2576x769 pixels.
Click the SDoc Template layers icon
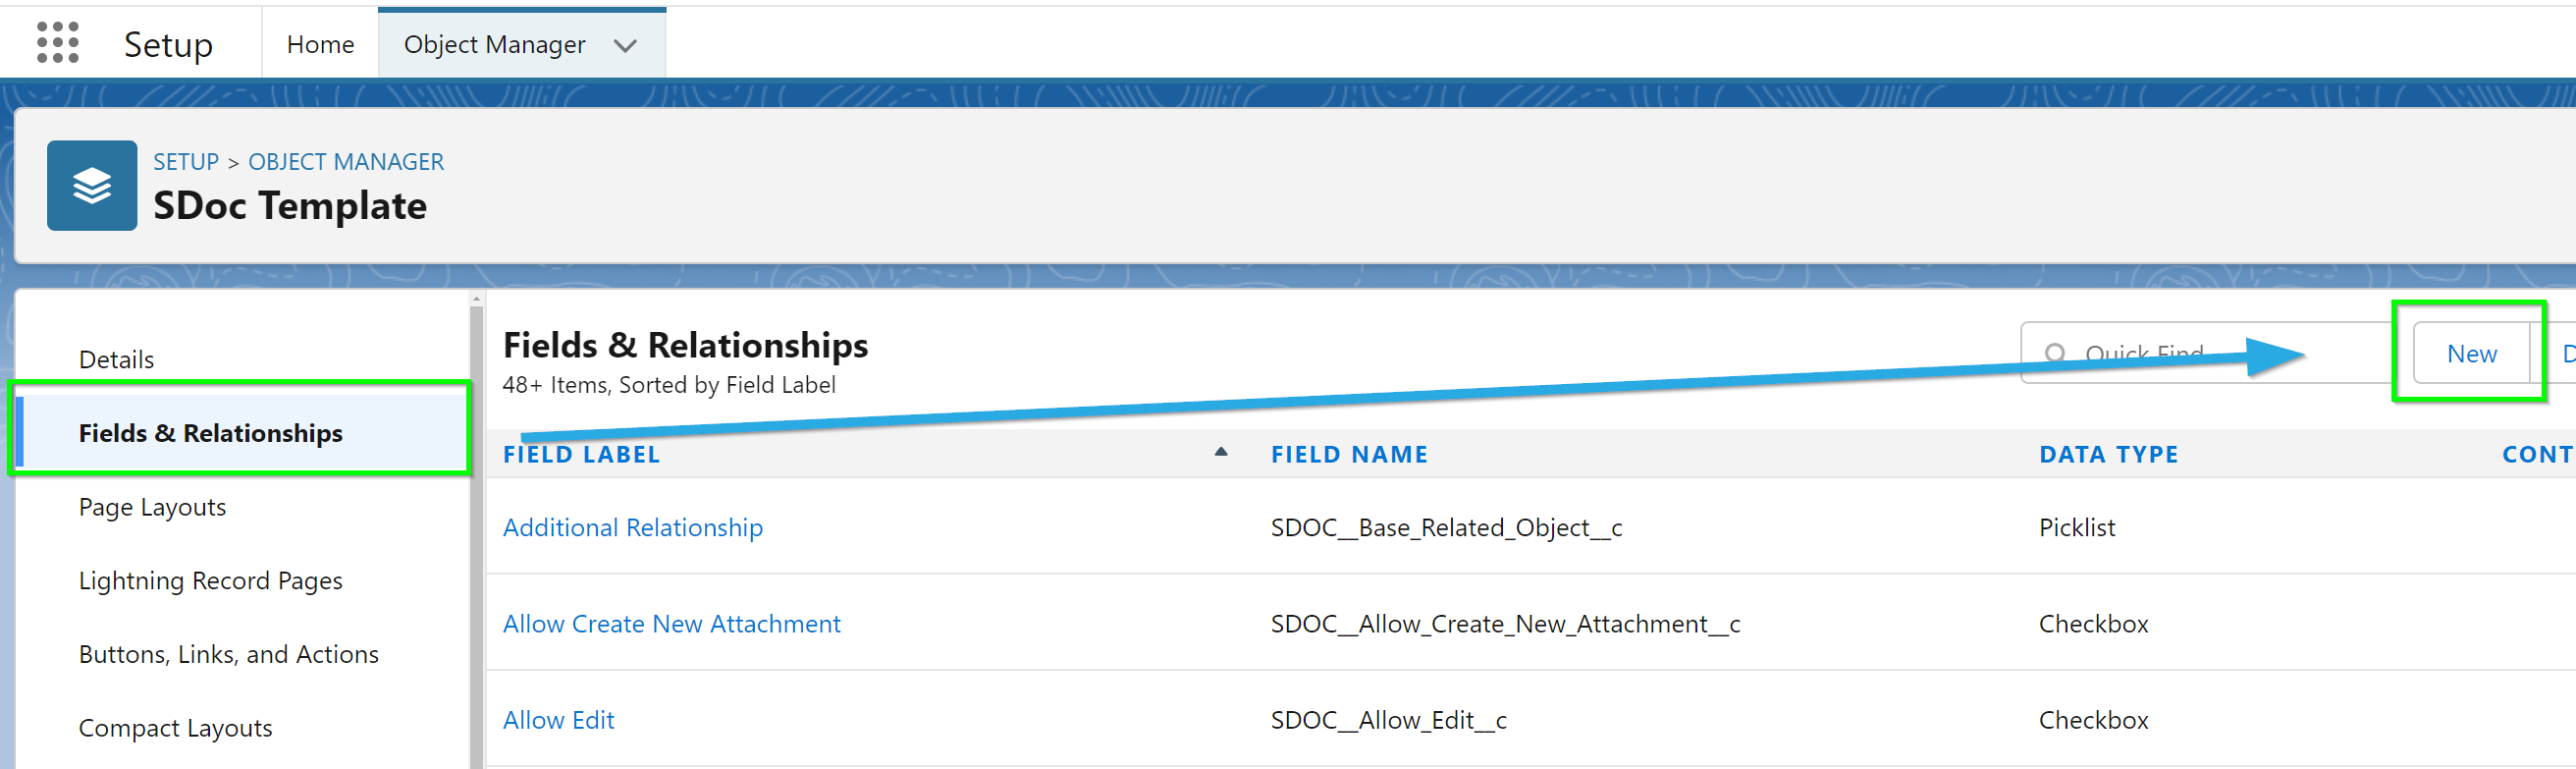click(92, 186)
